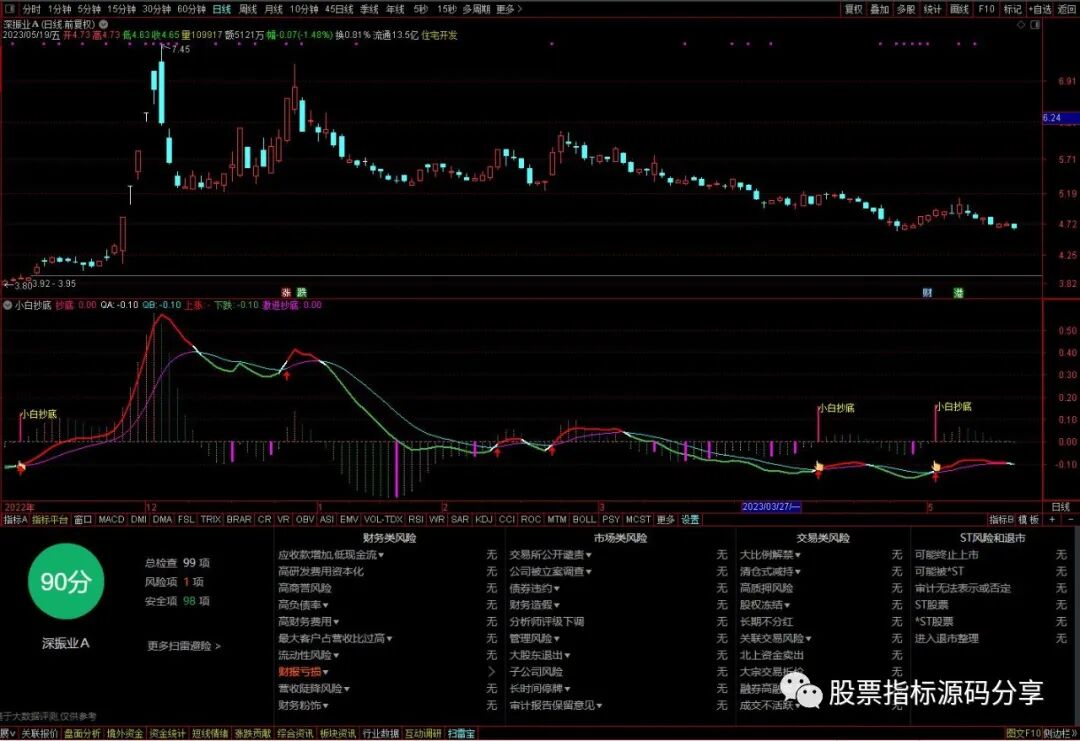Viewport: 1080px width, 741px height.
Task: Open the 更多扫雷避险 link
Action: 184,646
